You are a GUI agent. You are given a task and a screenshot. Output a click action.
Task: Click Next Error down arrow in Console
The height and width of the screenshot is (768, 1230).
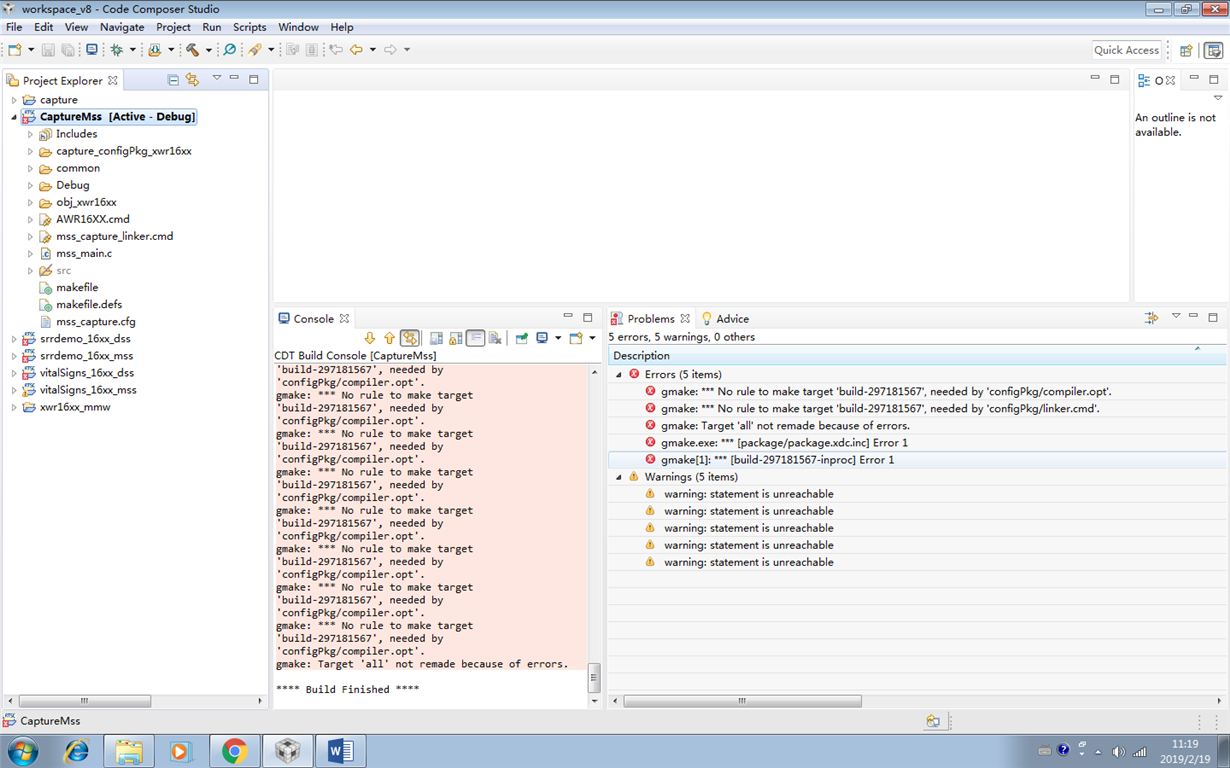tap(369, 338)
